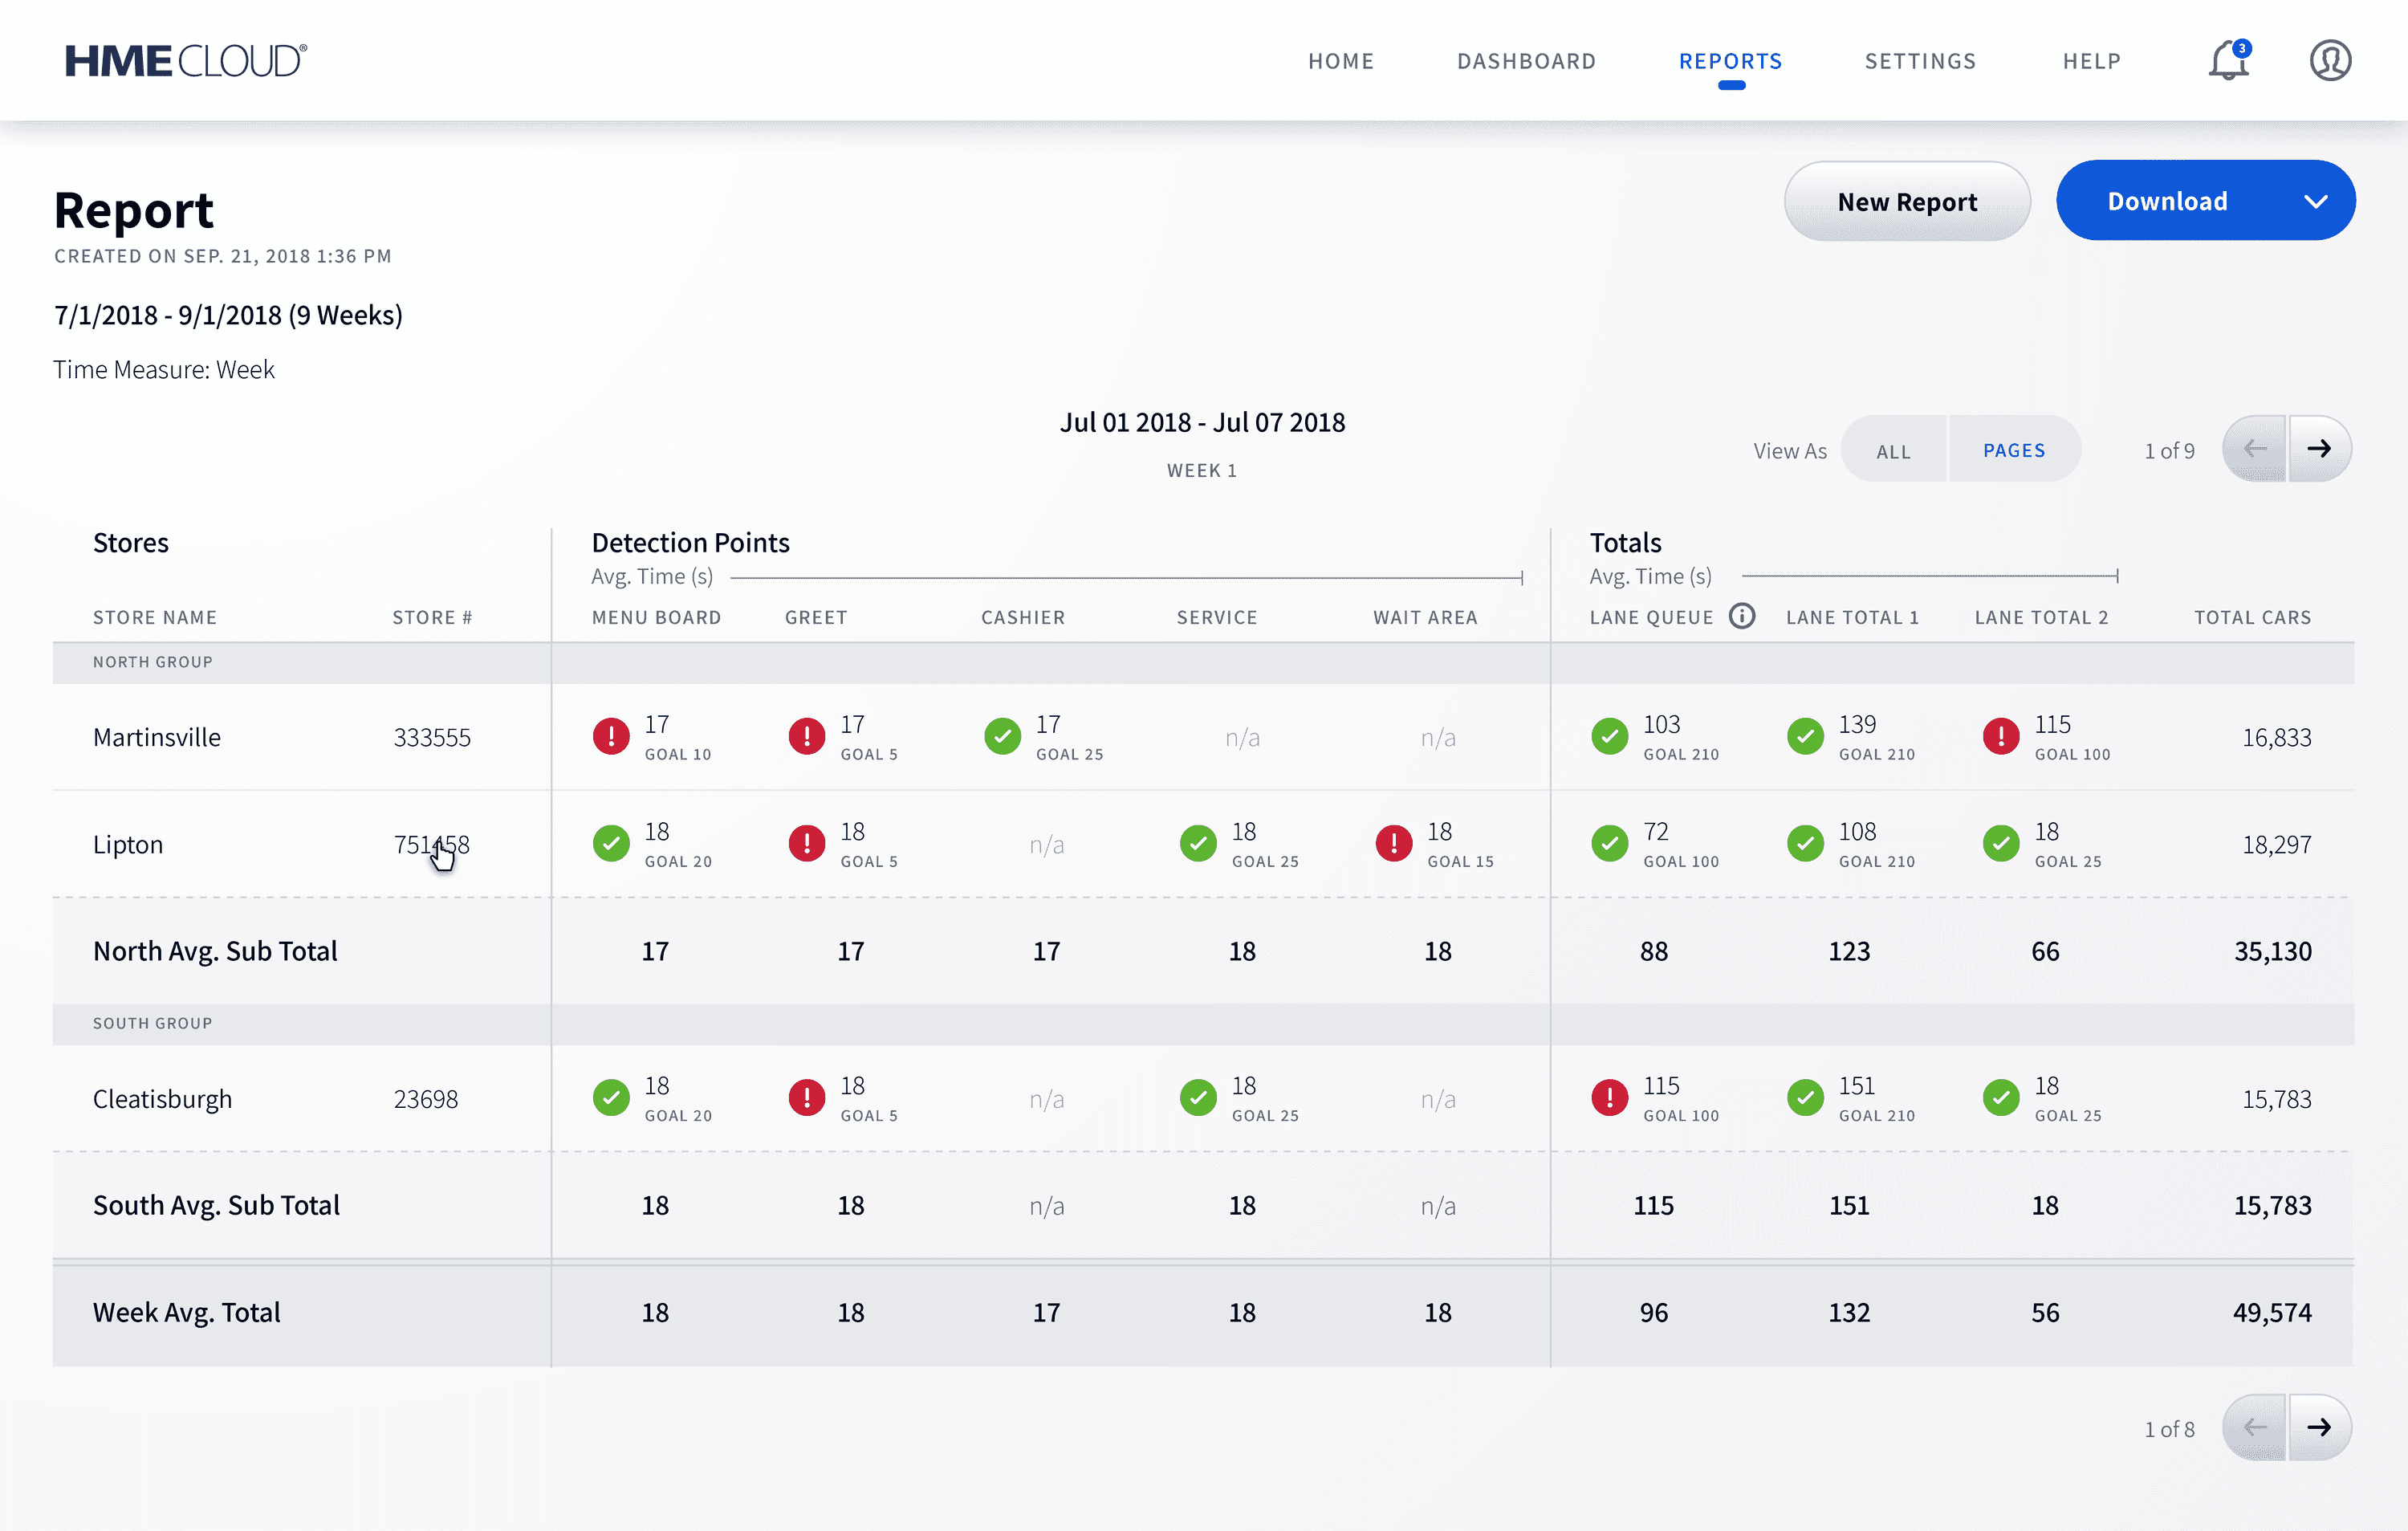Switch the view to ALL
This screenshot has height=1531, width=2408.
coord(1893,451)
